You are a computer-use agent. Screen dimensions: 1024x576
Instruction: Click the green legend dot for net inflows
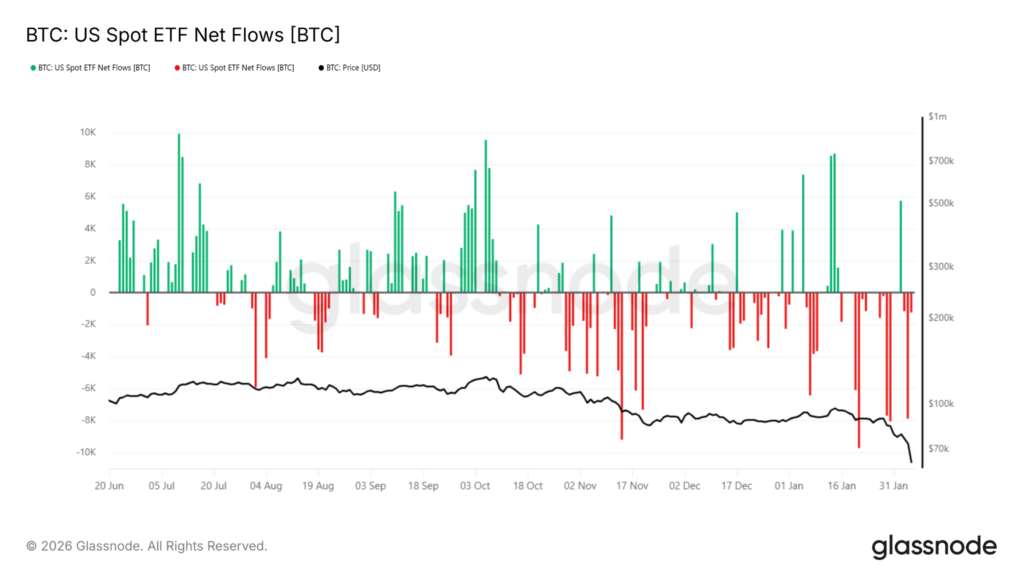click(x=33, y=68)
